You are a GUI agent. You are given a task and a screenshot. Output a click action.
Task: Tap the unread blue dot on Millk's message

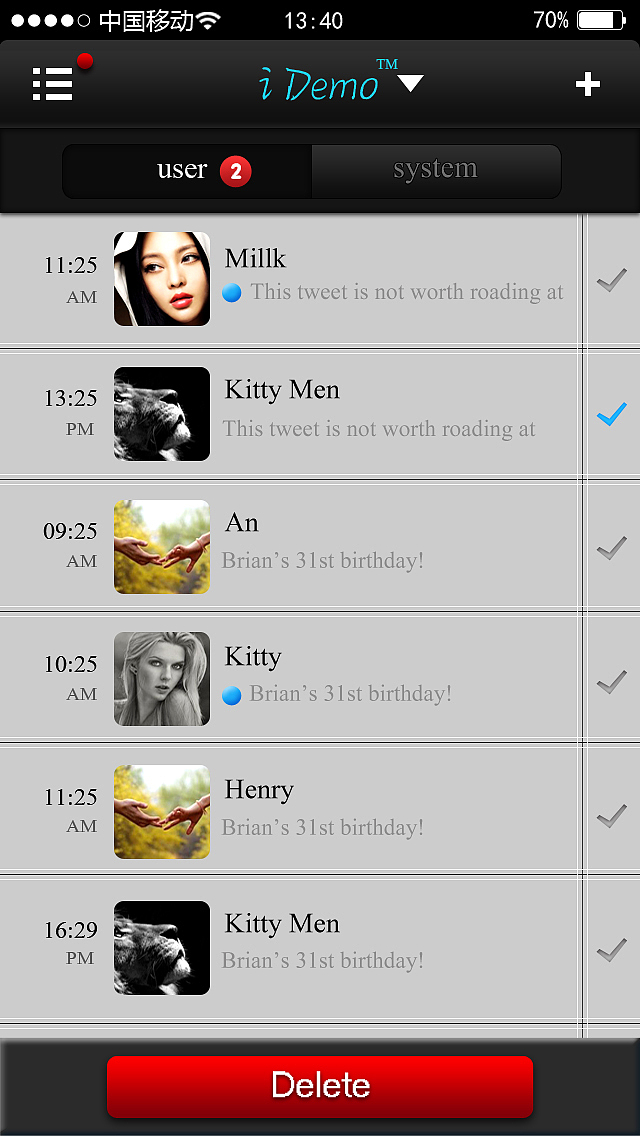tap(231, 293)
